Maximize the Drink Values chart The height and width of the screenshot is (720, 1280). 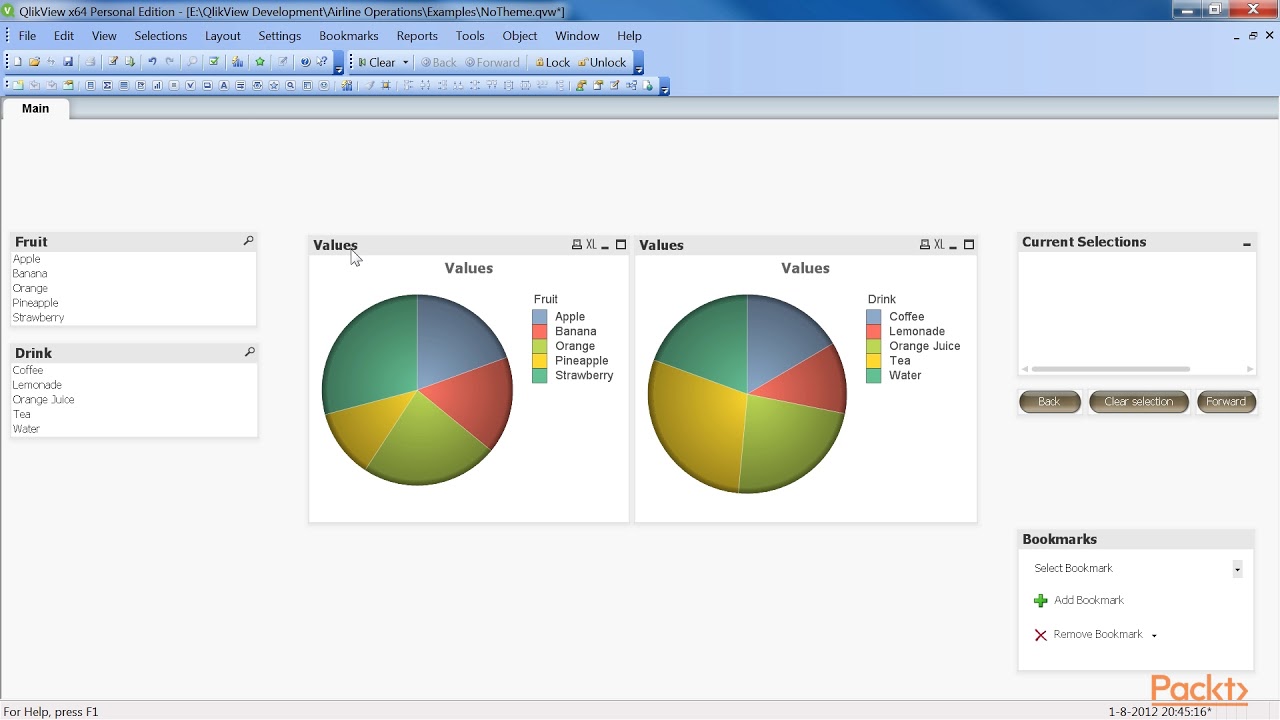(x=969, y=245)
